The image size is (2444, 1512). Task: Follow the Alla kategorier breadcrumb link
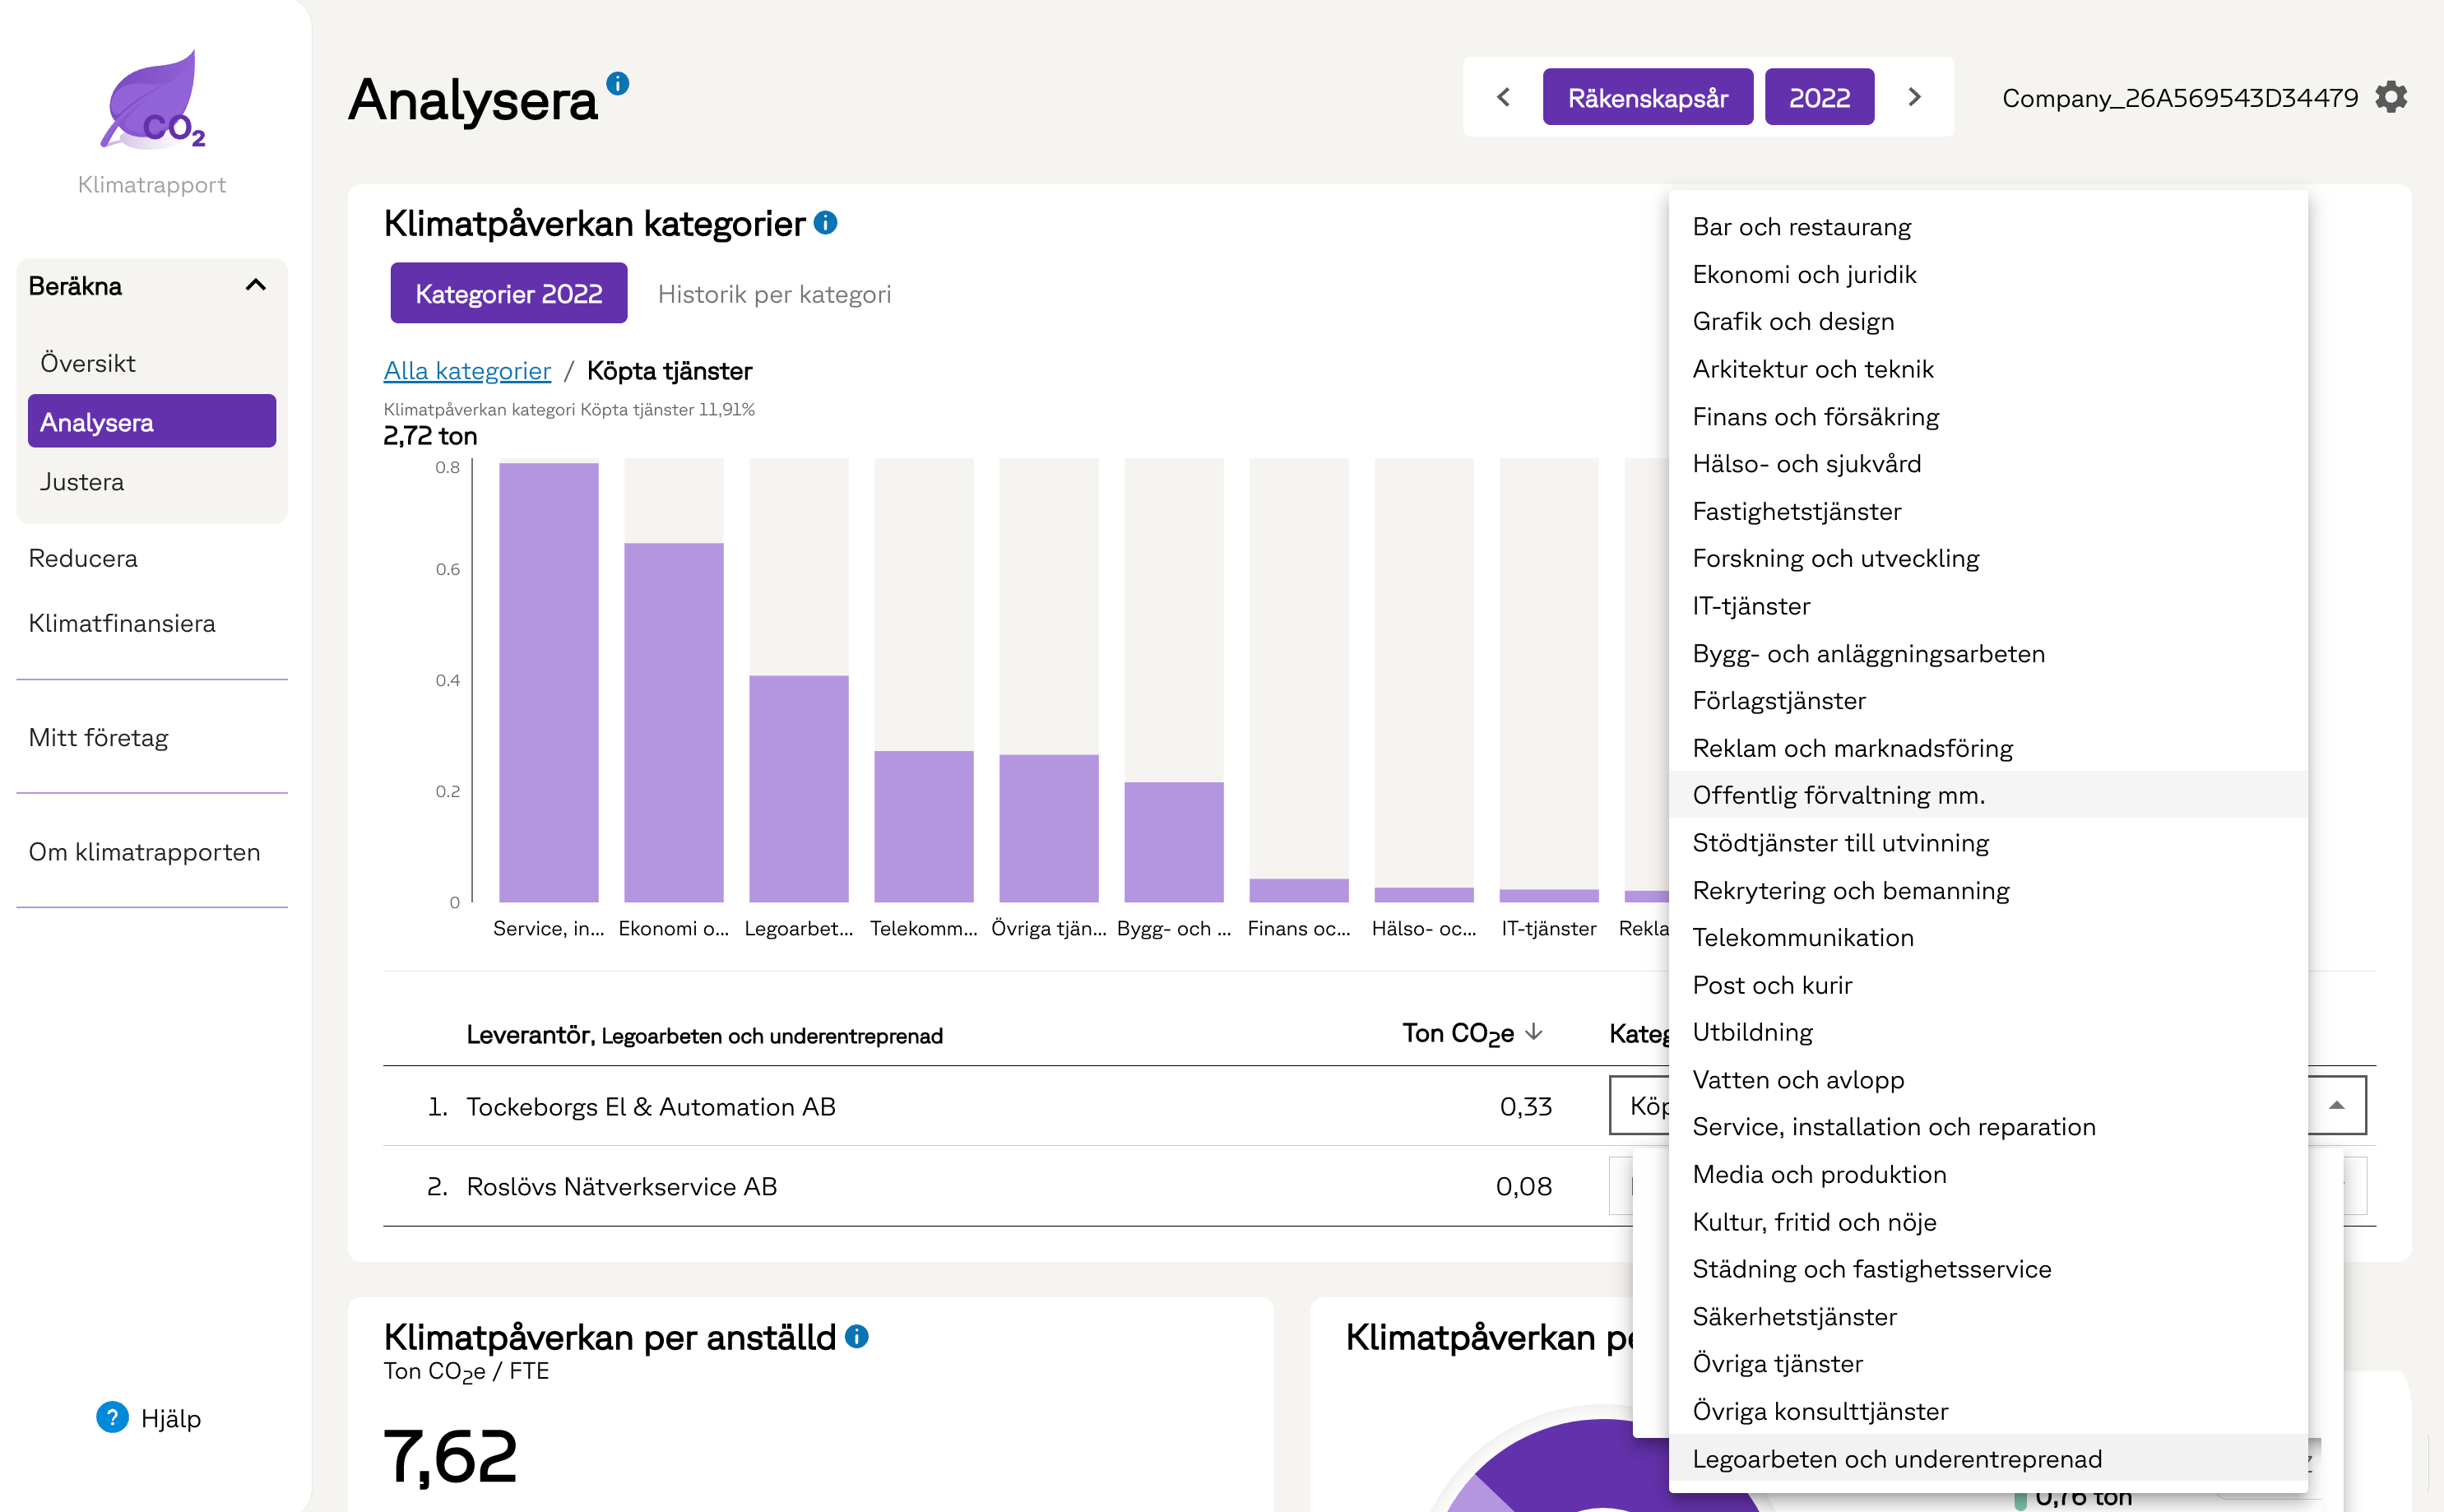467,371
